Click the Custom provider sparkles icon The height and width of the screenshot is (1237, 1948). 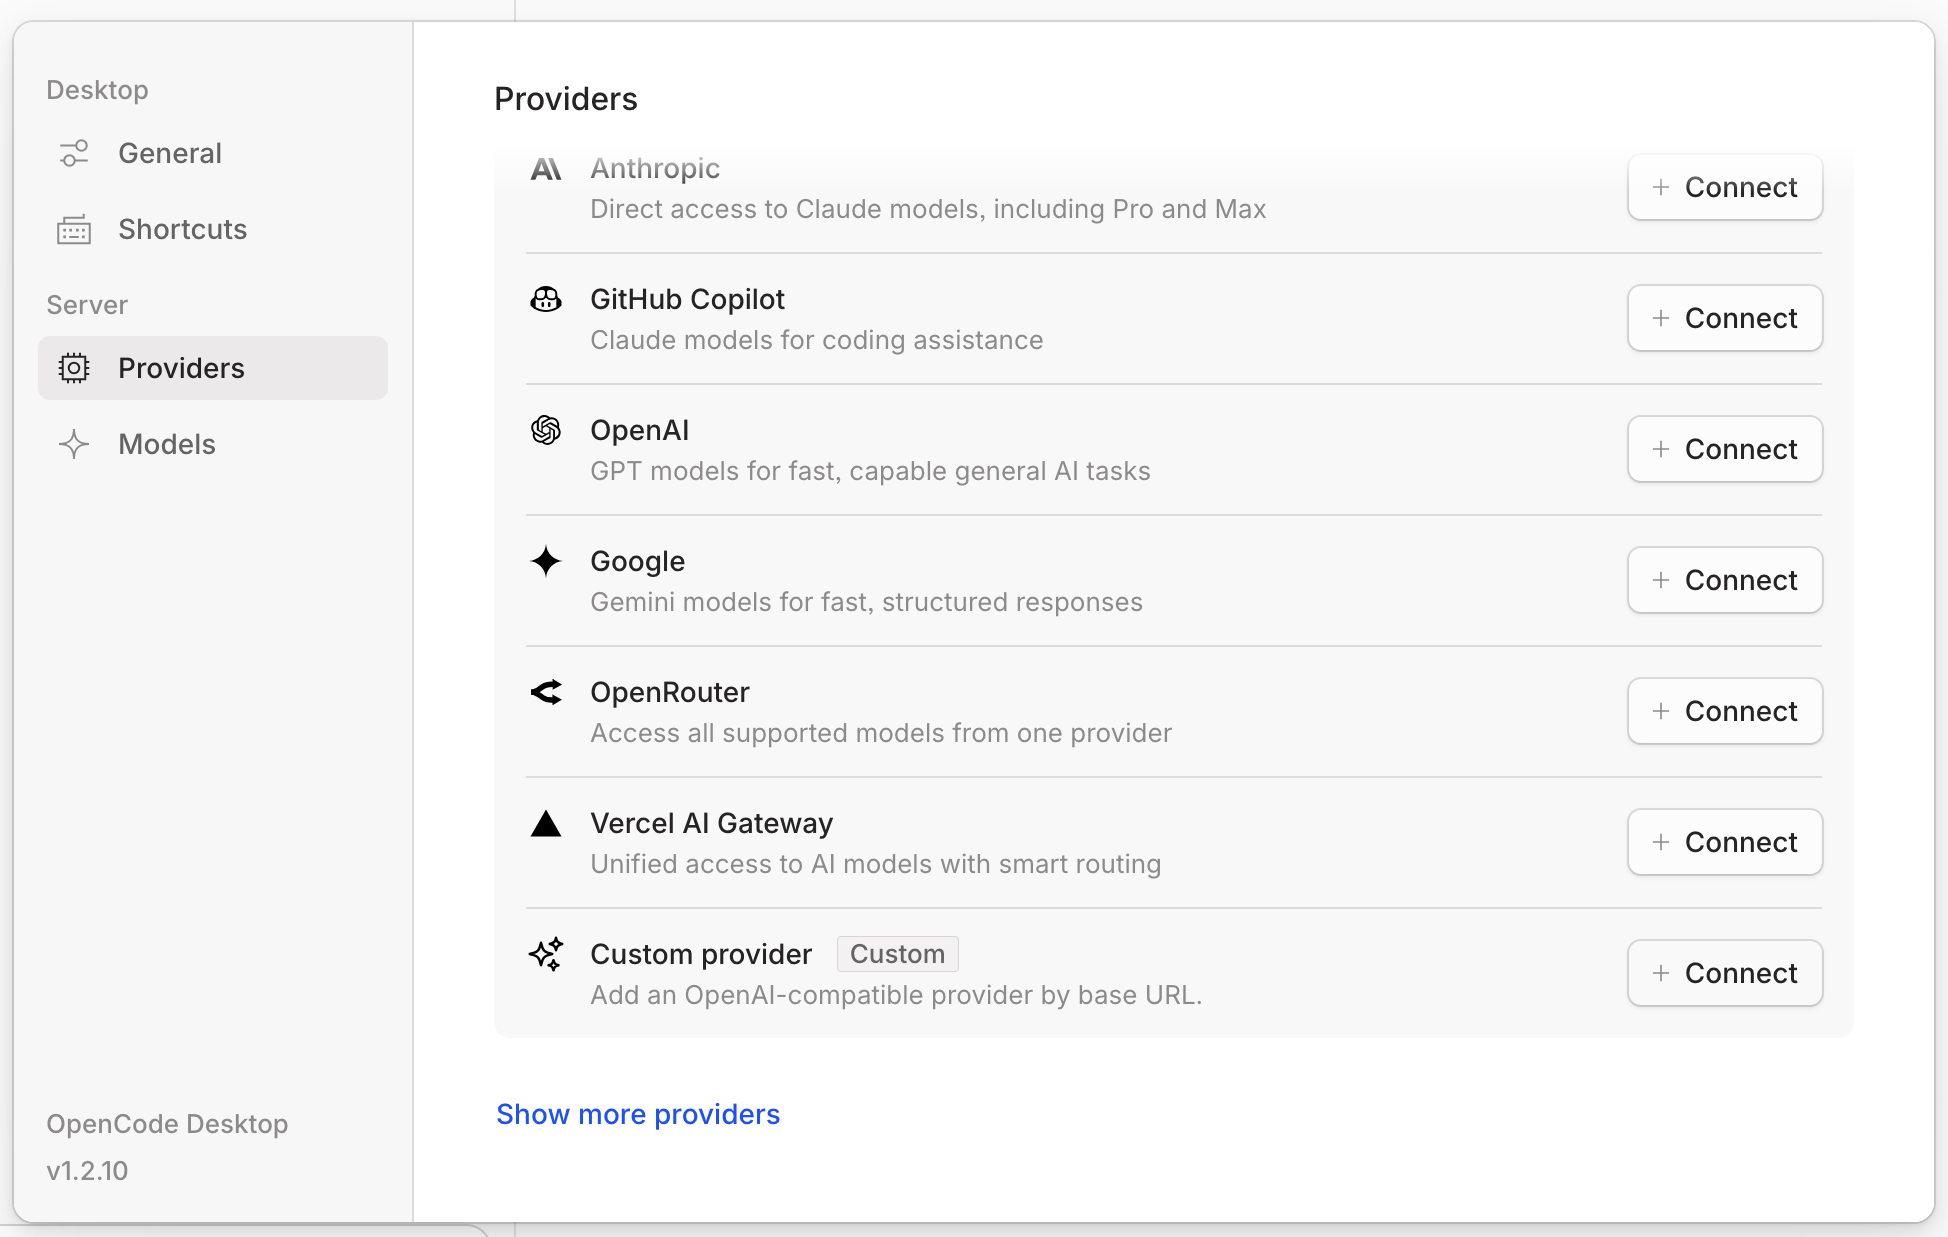point(546,954)
